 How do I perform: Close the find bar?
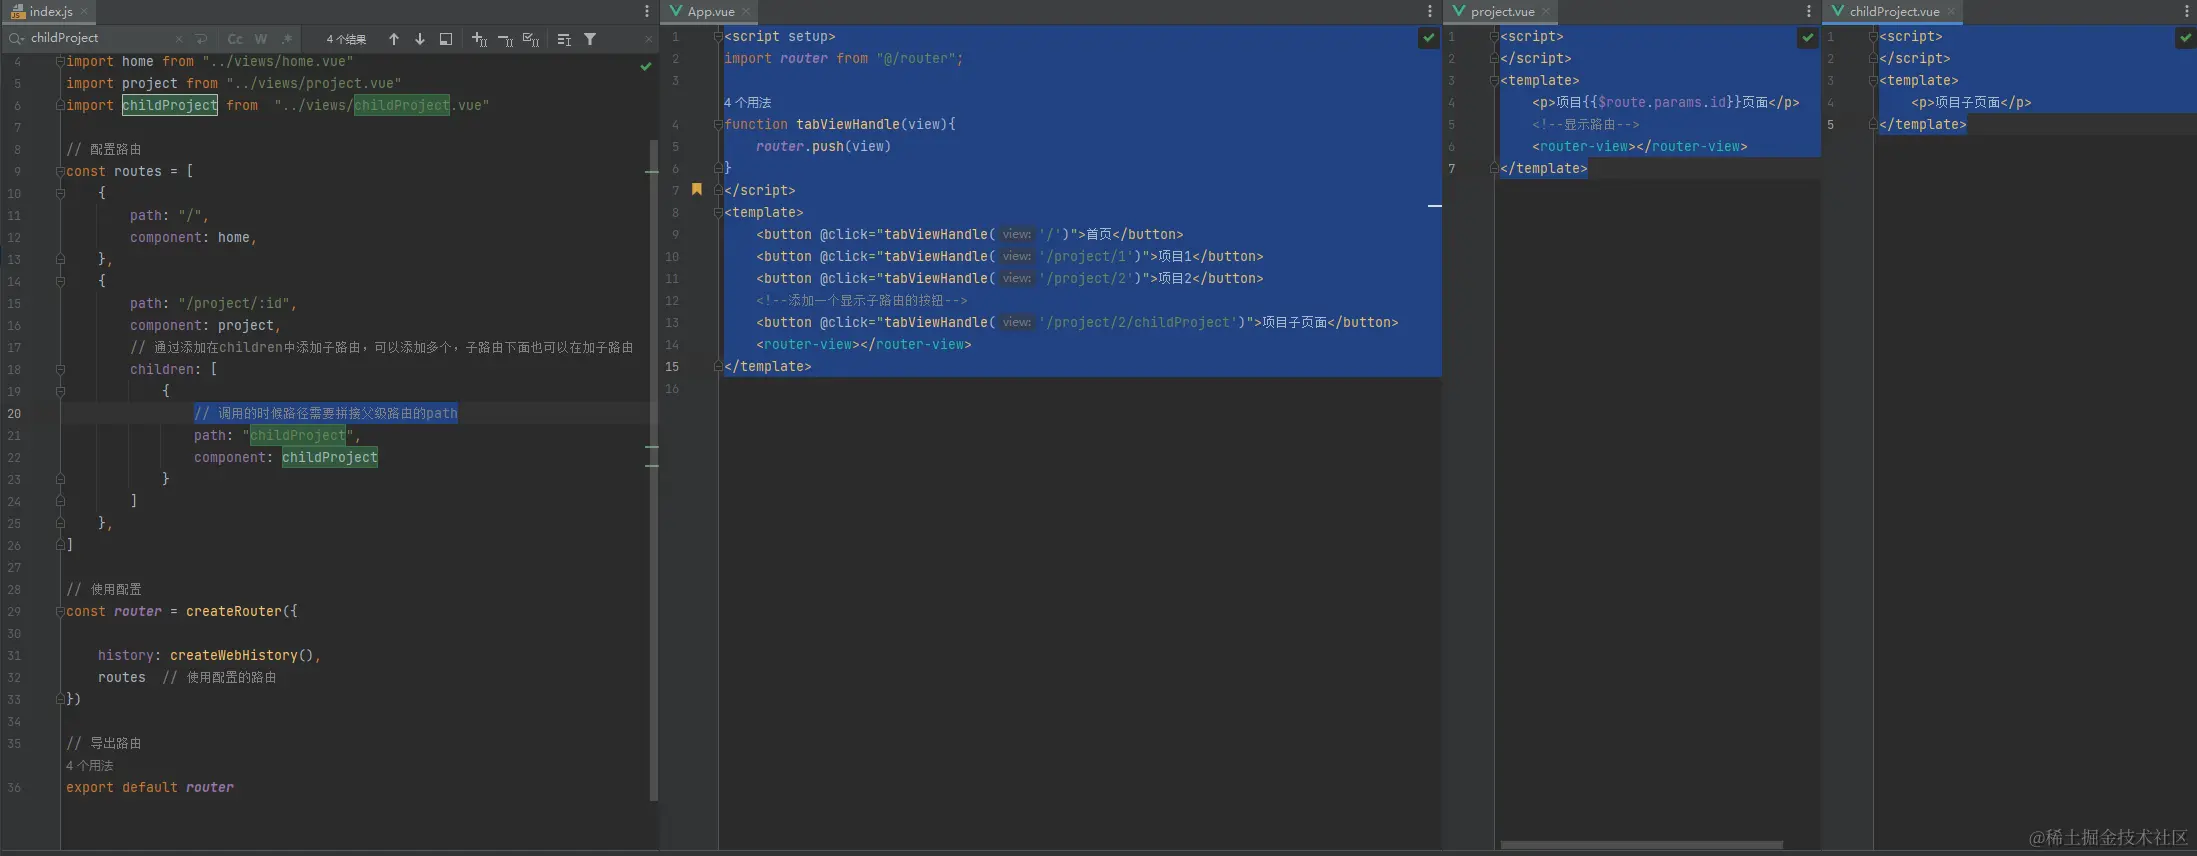coord(648,39)
